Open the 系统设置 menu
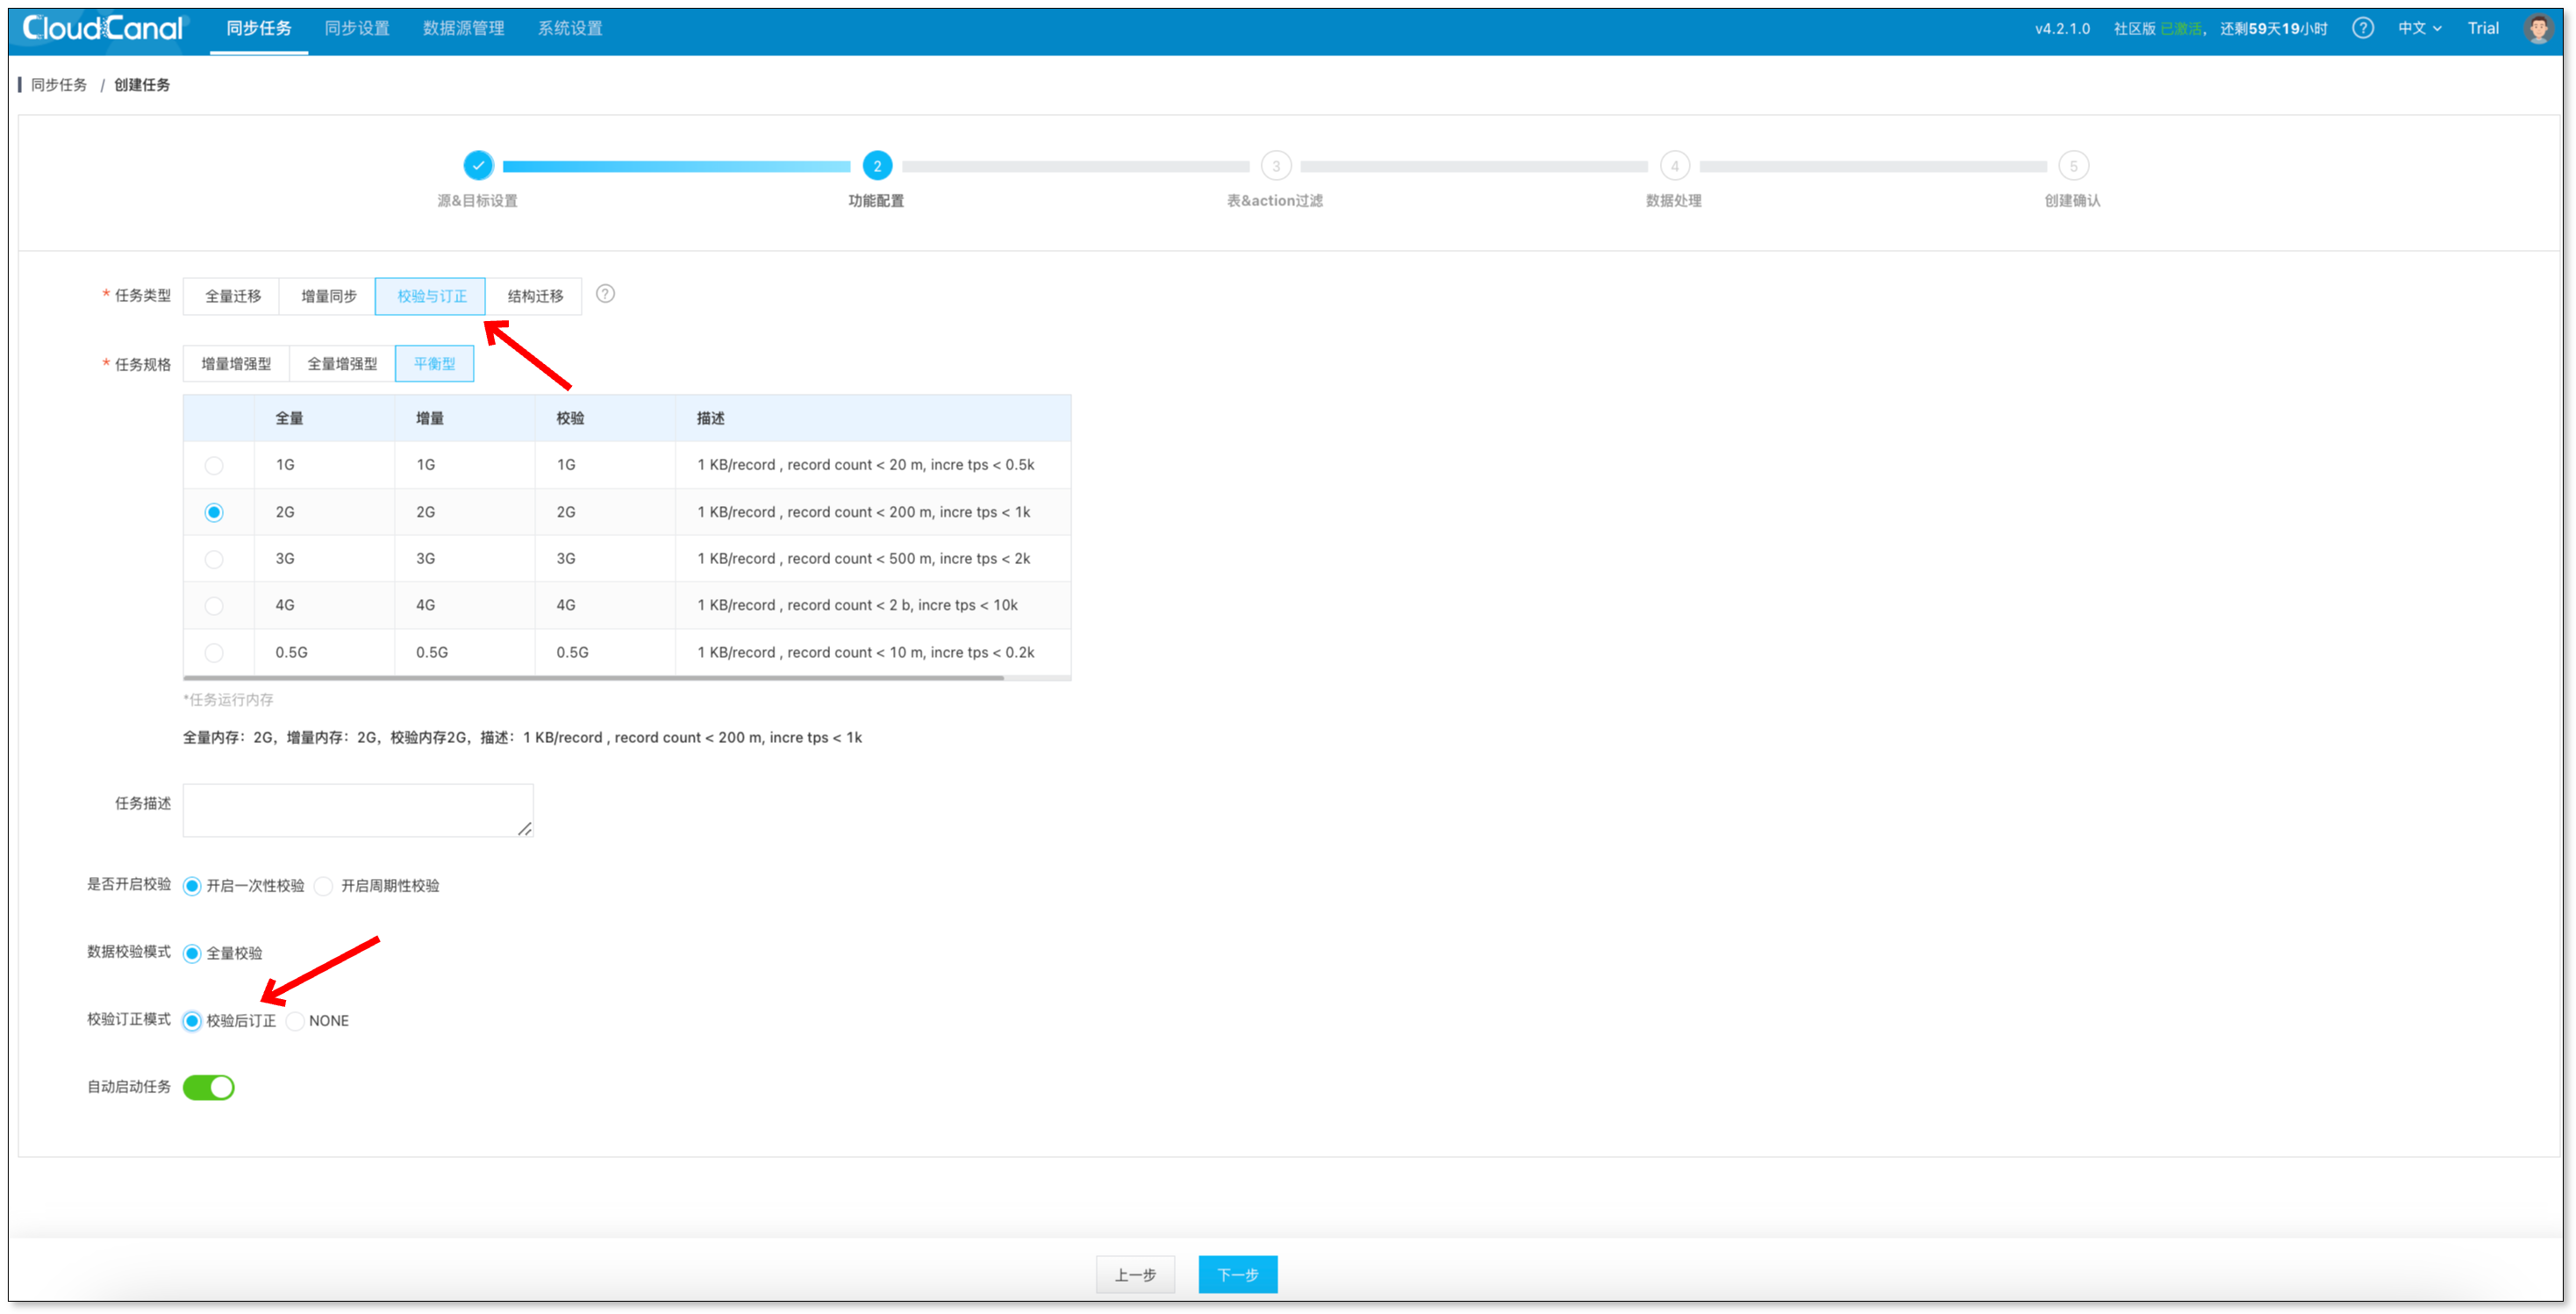Image resolution: width=2576 pixels, height=1314 pixels. point(570,28)
